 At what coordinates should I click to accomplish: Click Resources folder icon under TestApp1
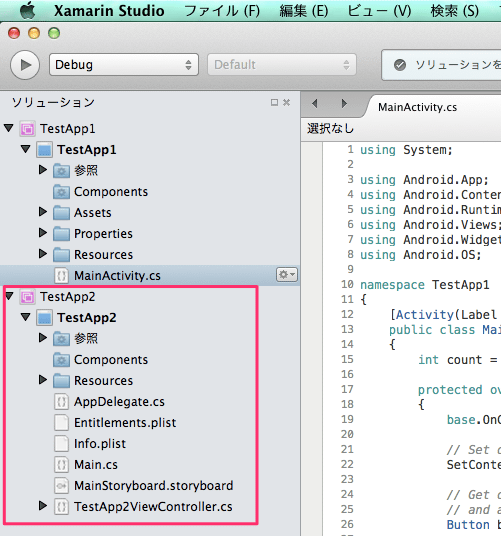tap(62, 255)
